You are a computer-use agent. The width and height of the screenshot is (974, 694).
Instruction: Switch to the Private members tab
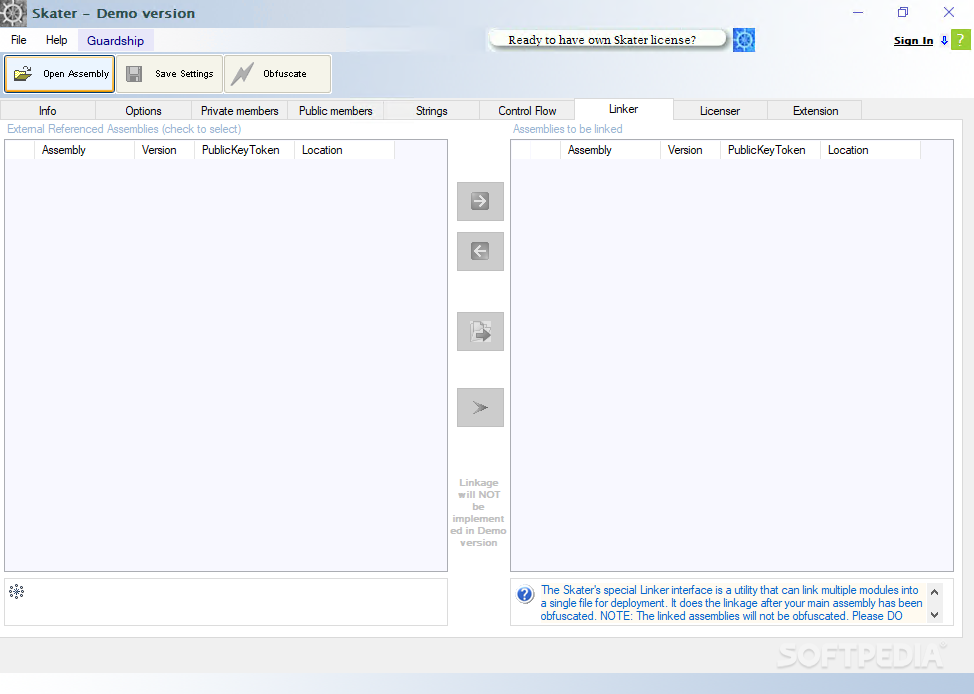click(x=240, y=111)
